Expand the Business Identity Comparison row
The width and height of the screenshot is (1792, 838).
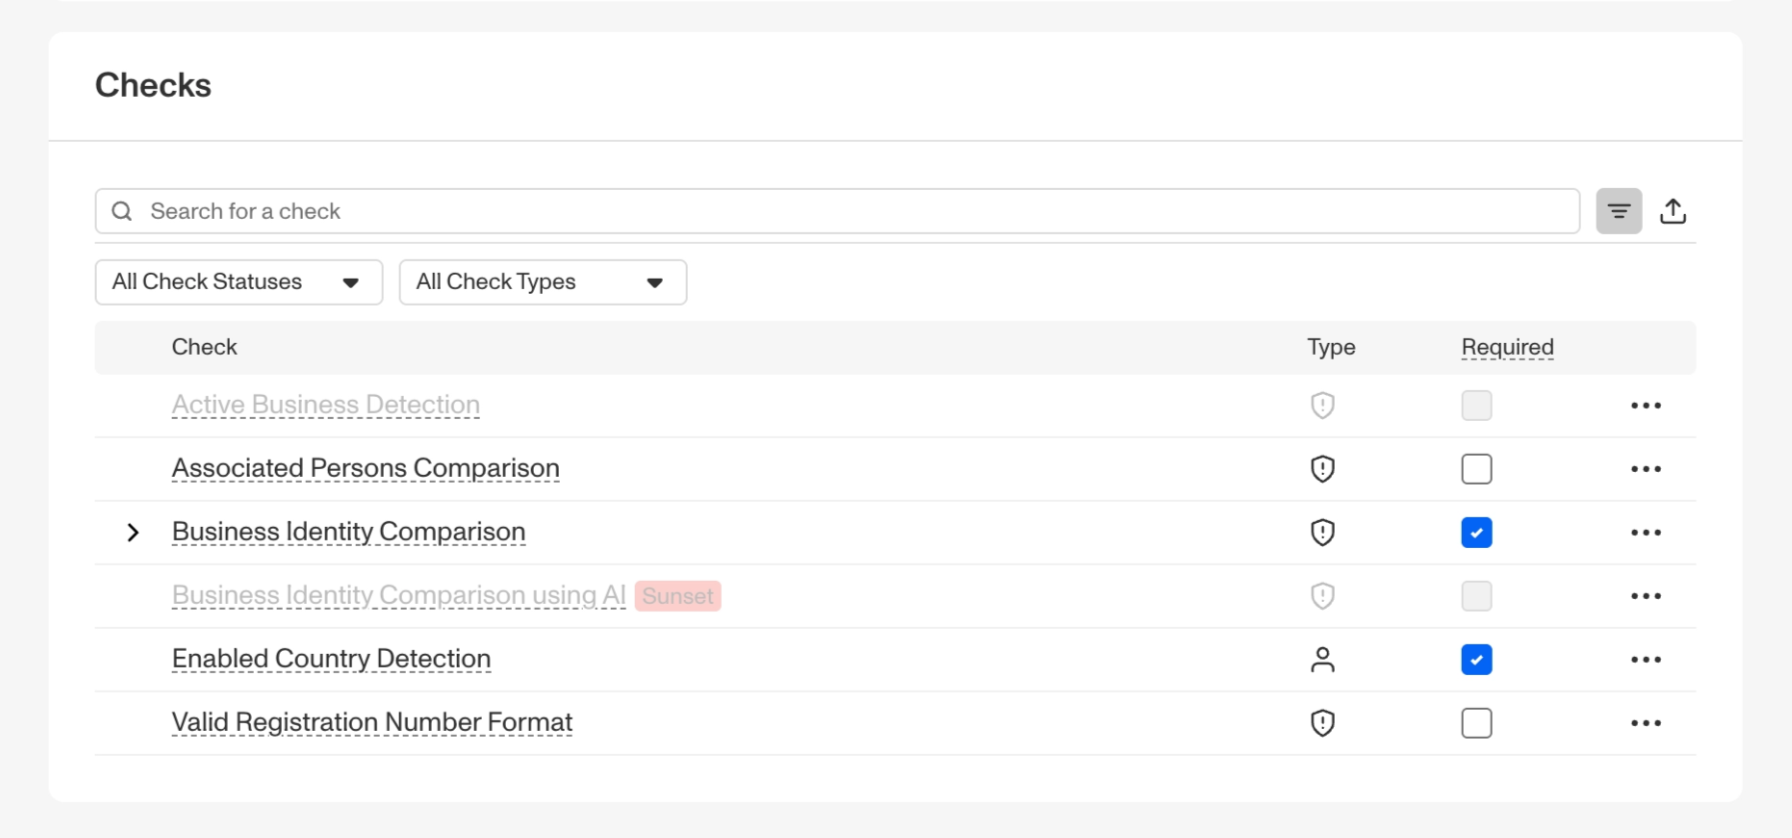pos(133,532)
